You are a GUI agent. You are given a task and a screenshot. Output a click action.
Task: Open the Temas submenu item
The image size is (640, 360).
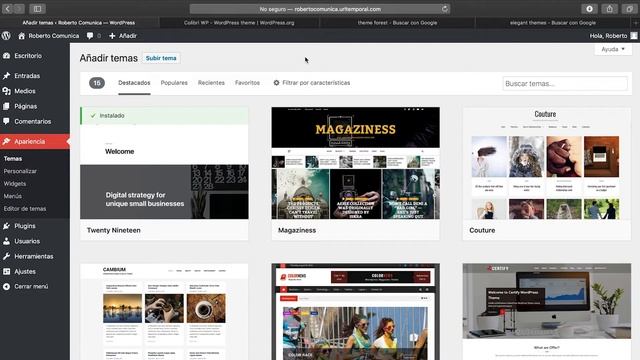click(13, 159)
